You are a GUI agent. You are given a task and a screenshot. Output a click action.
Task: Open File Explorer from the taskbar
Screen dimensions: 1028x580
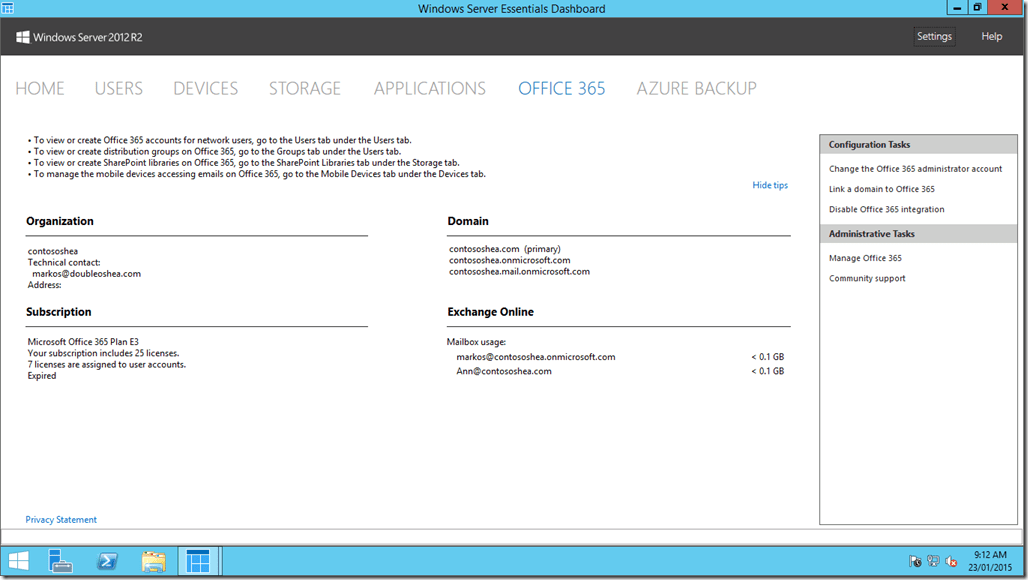tap(153, 561)
